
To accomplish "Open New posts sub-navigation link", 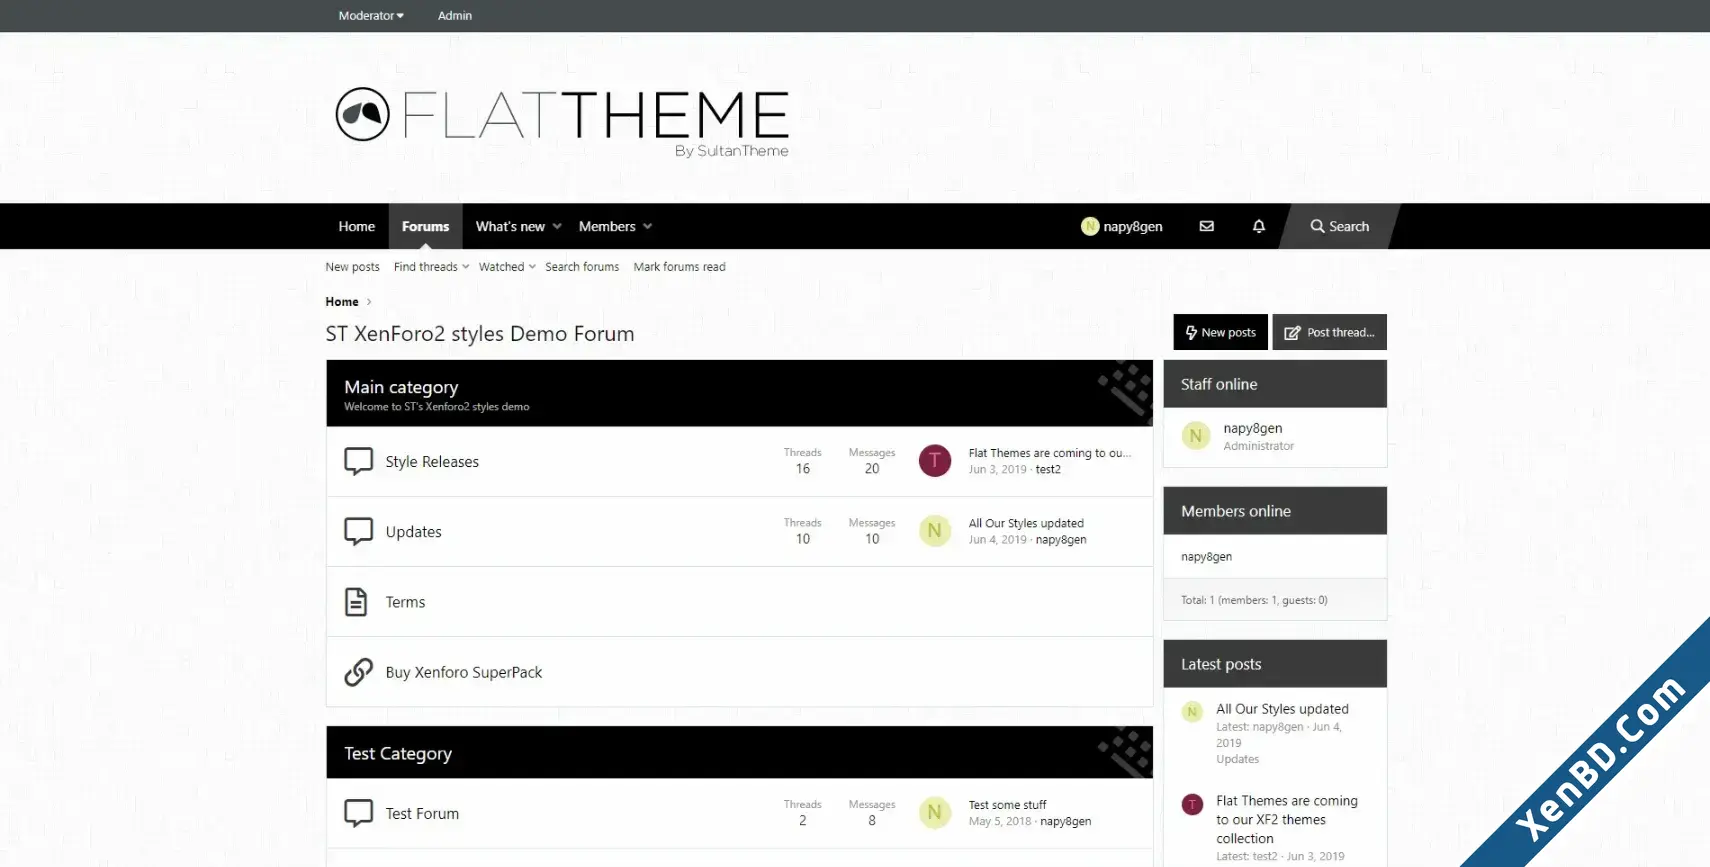I will [x=352, y=267].
